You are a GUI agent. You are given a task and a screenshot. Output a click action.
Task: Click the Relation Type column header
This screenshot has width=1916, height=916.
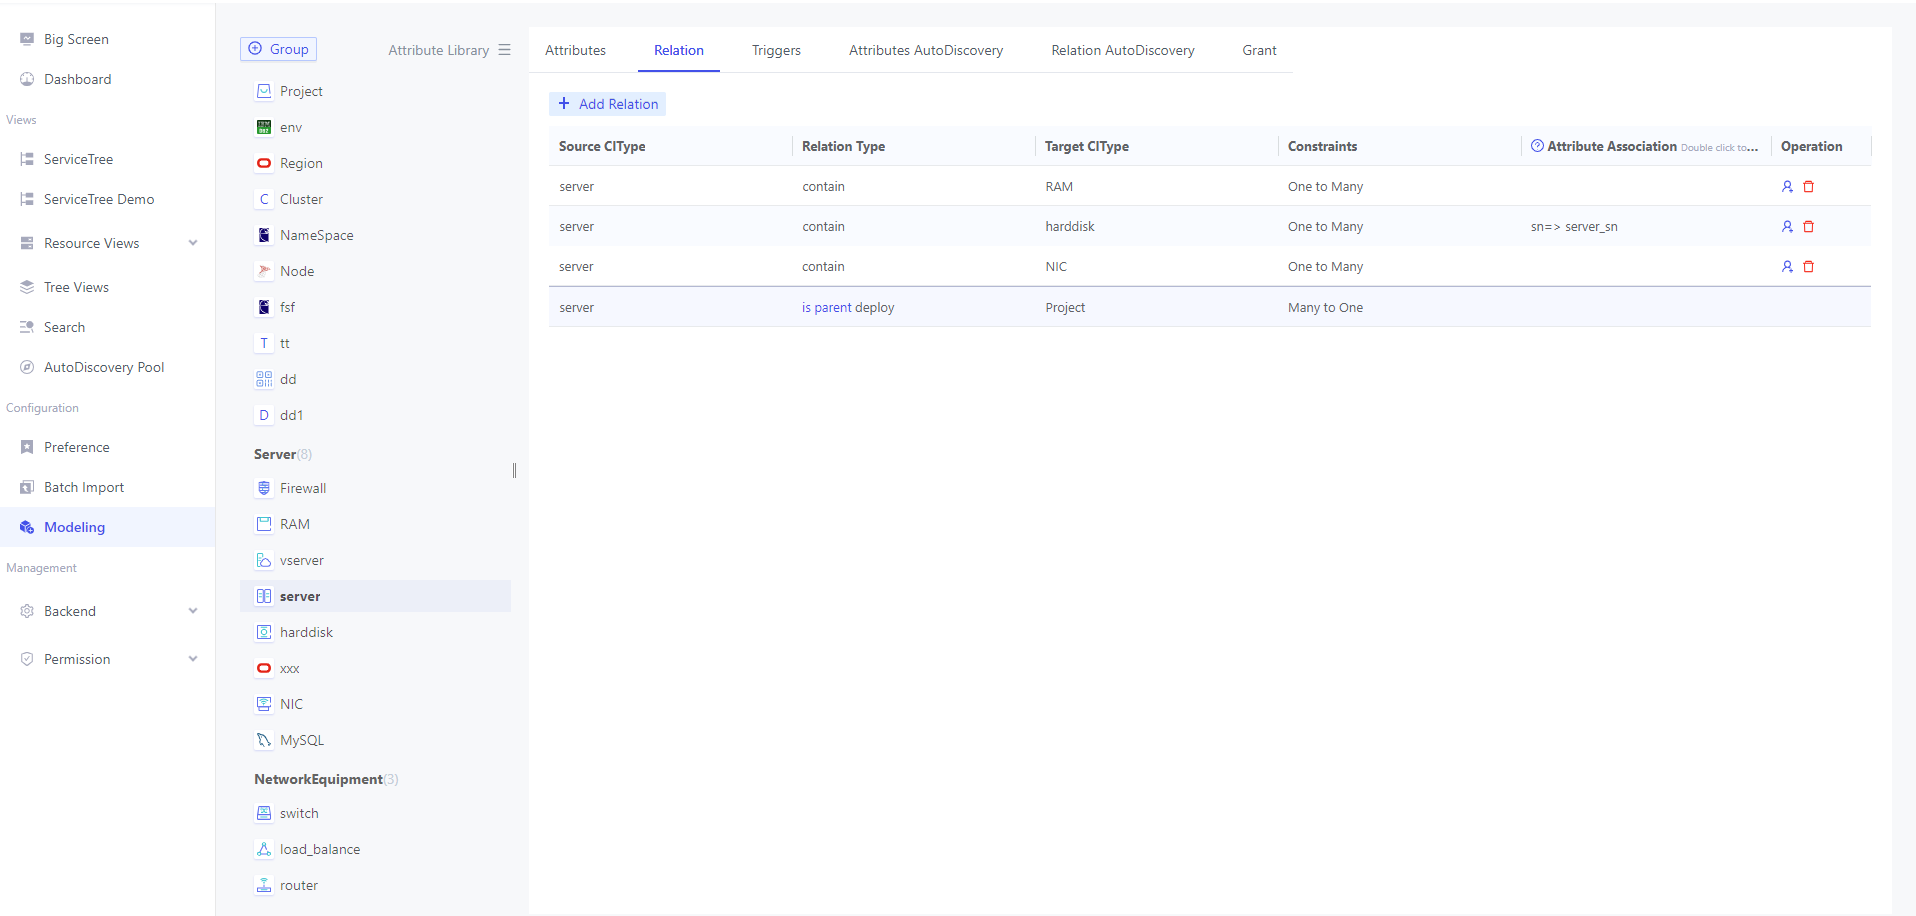pos(843,146)
